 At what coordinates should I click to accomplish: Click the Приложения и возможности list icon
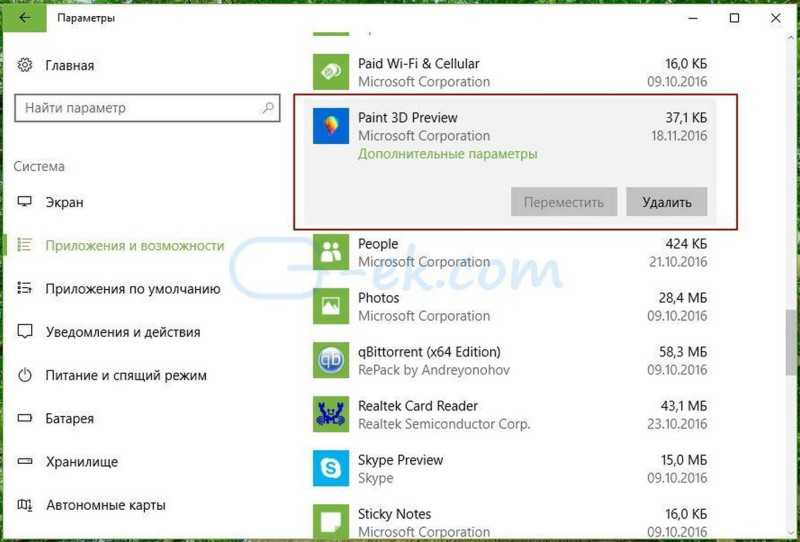tap(24, 245)
